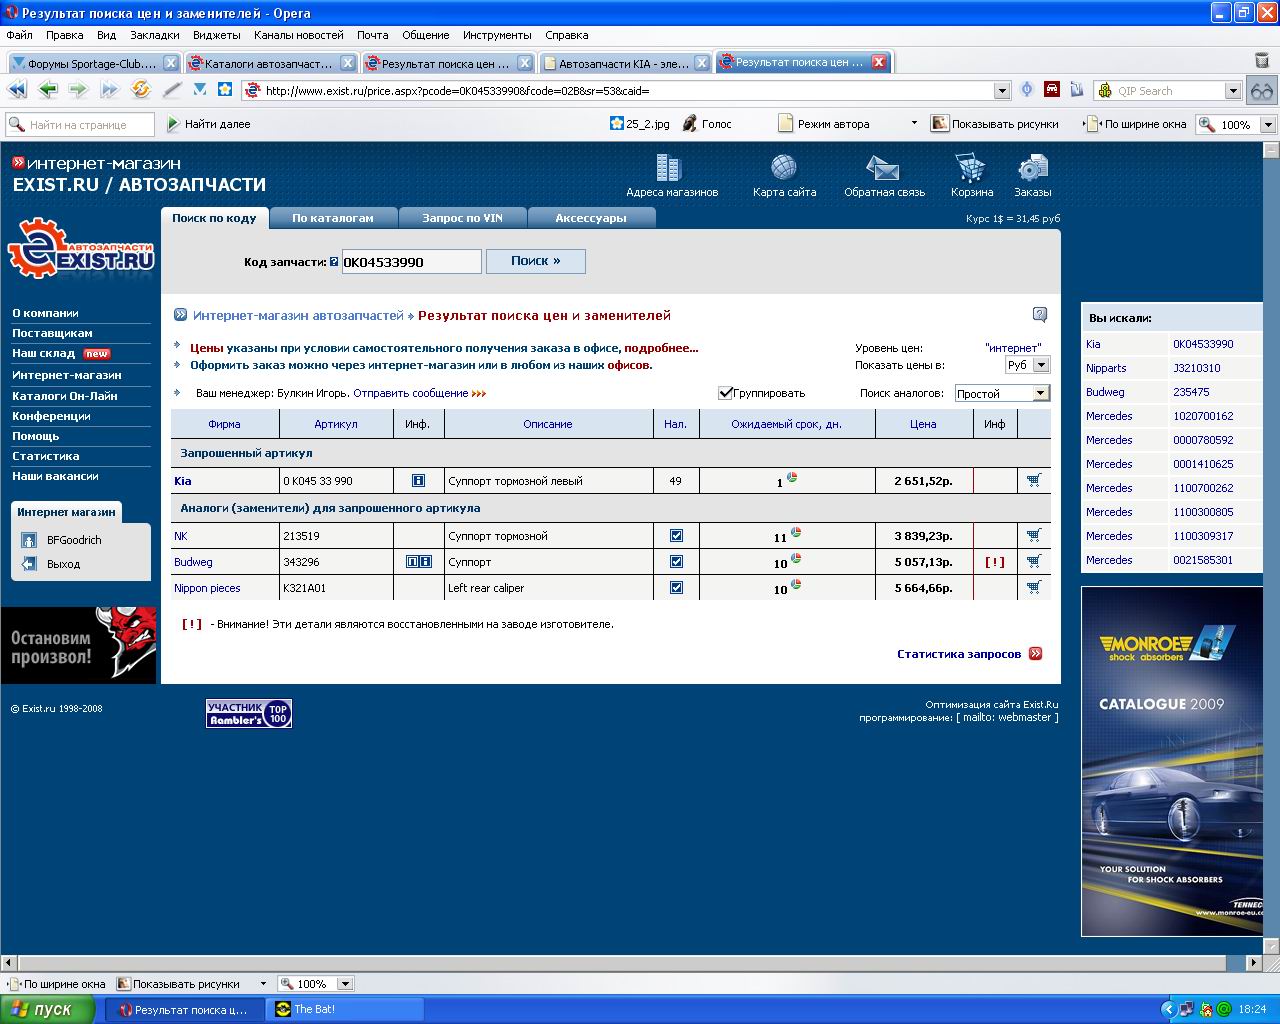The width and height of the screenshot is (1280, 1024).
Task: Expand the Поиск аналогов dropdown
Action: (1040, 394)
